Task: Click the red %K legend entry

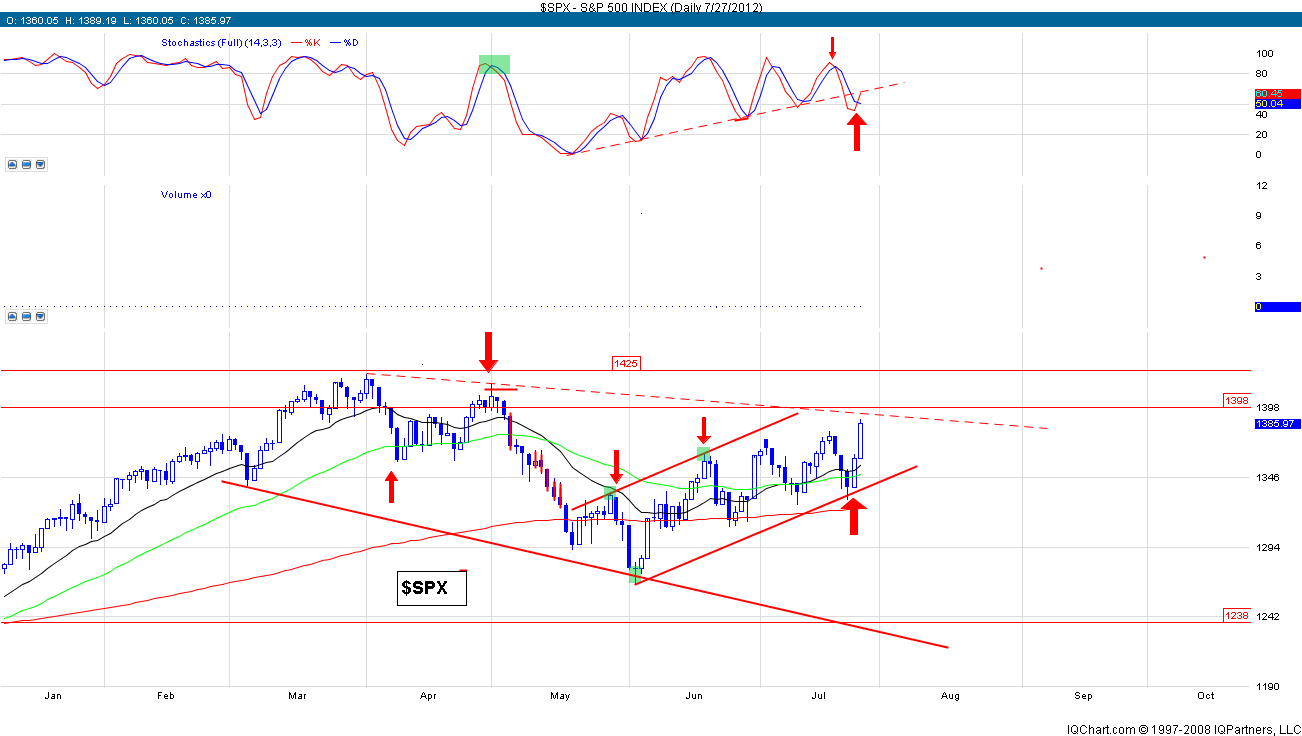Action: (x=304, y=43)
